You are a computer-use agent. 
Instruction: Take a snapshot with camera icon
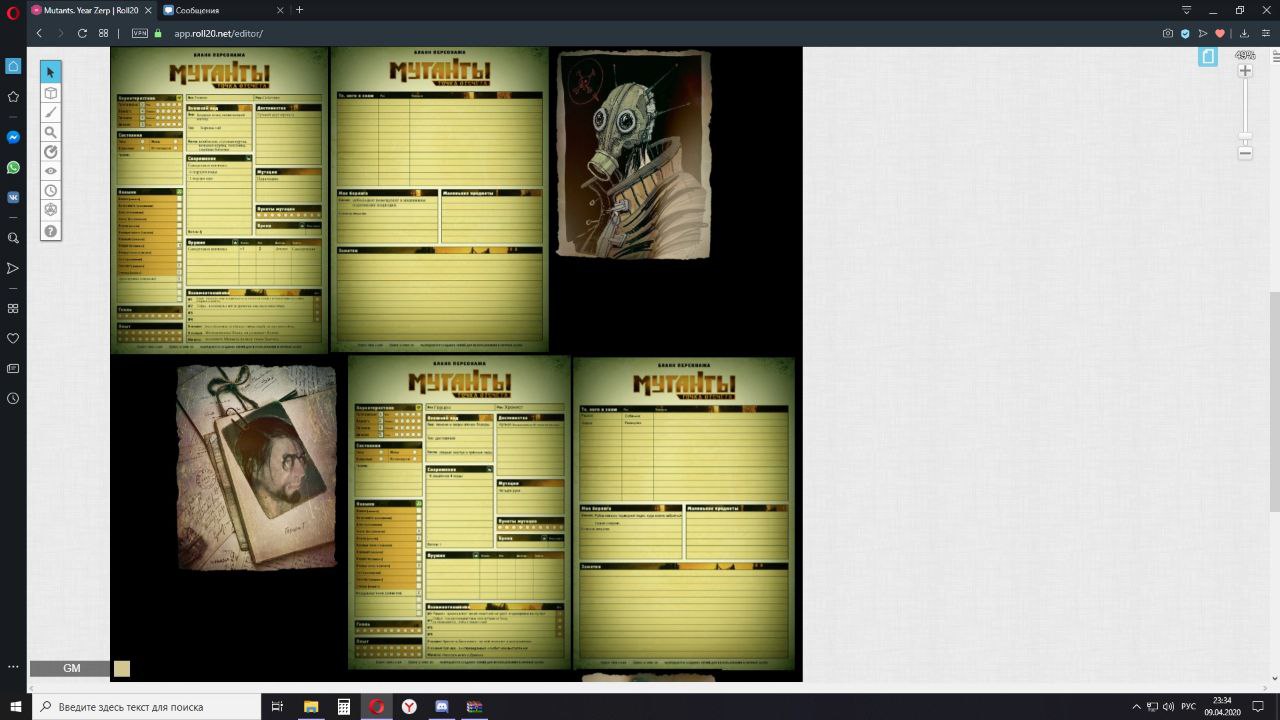[1167, 33]
